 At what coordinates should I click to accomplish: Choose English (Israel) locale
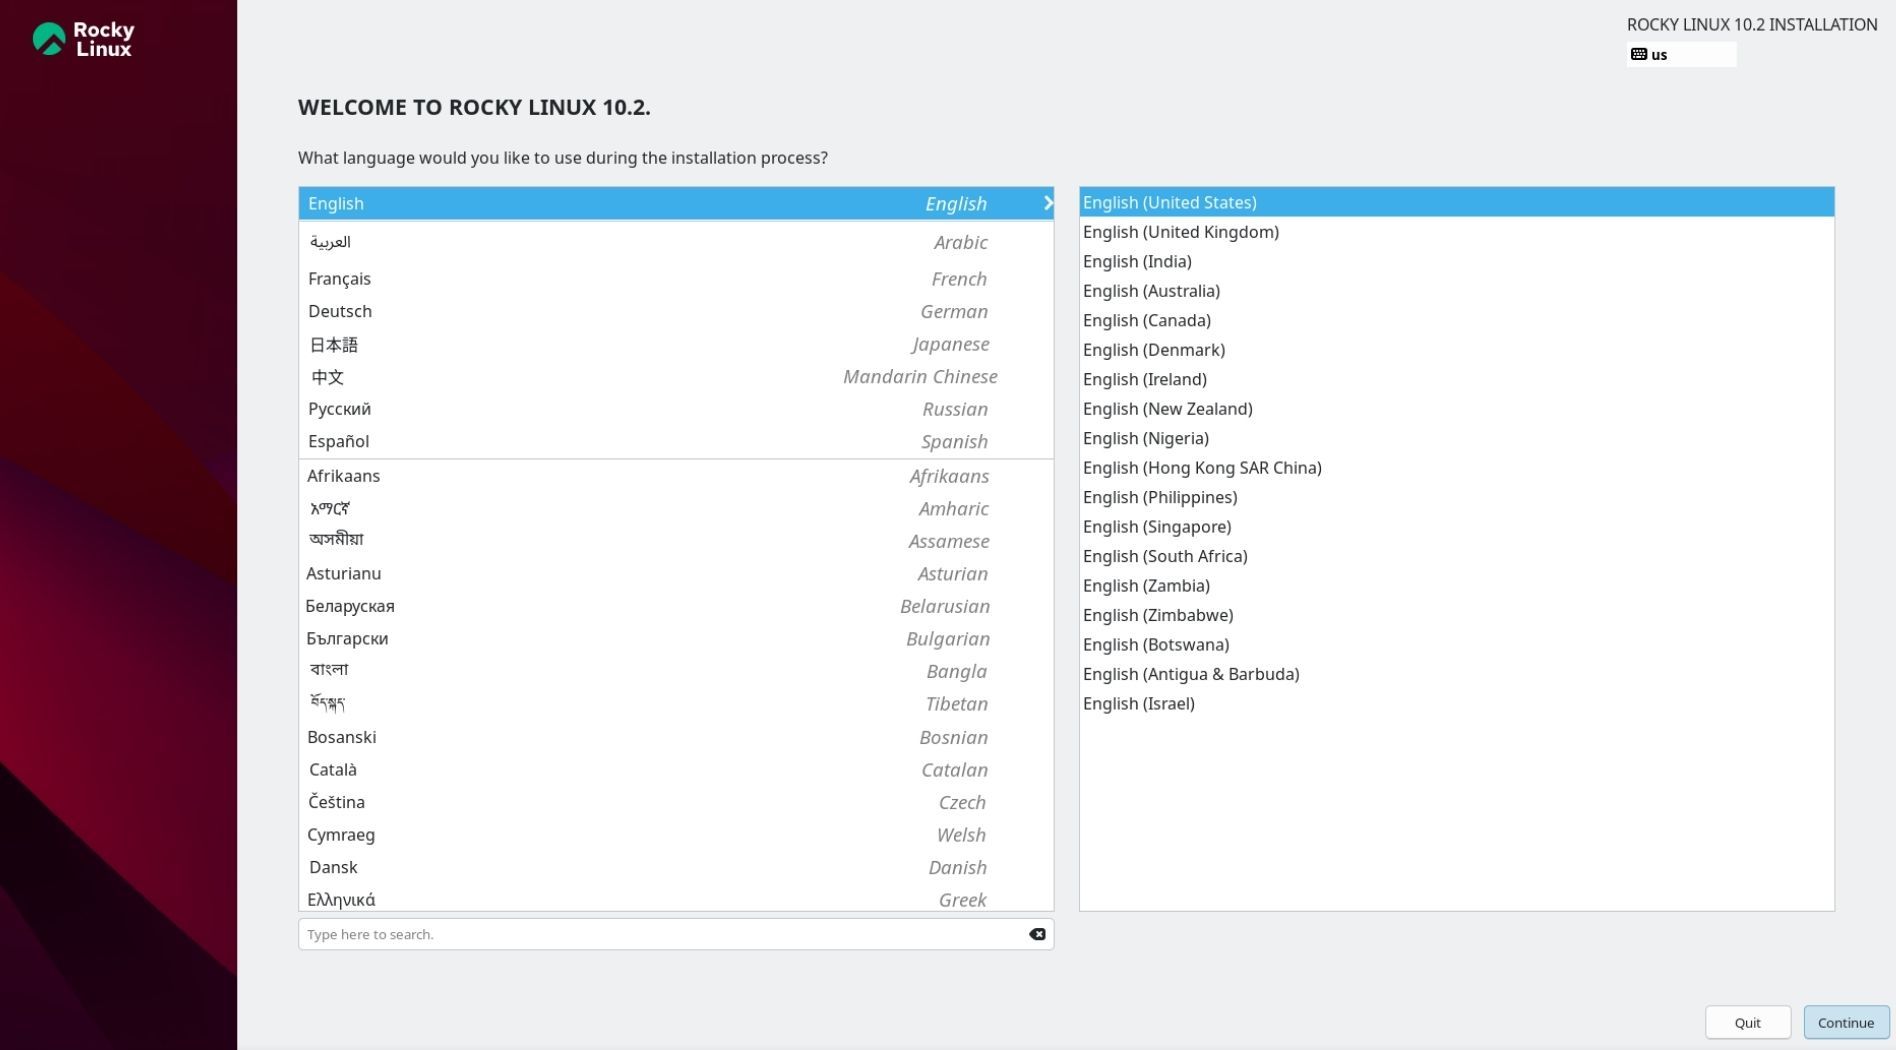(1457, 704)
